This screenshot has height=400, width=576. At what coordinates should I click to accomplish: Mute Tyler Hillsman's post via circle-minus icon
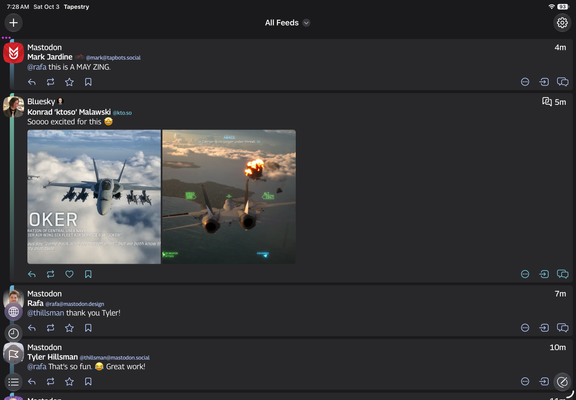pos(525,382)
